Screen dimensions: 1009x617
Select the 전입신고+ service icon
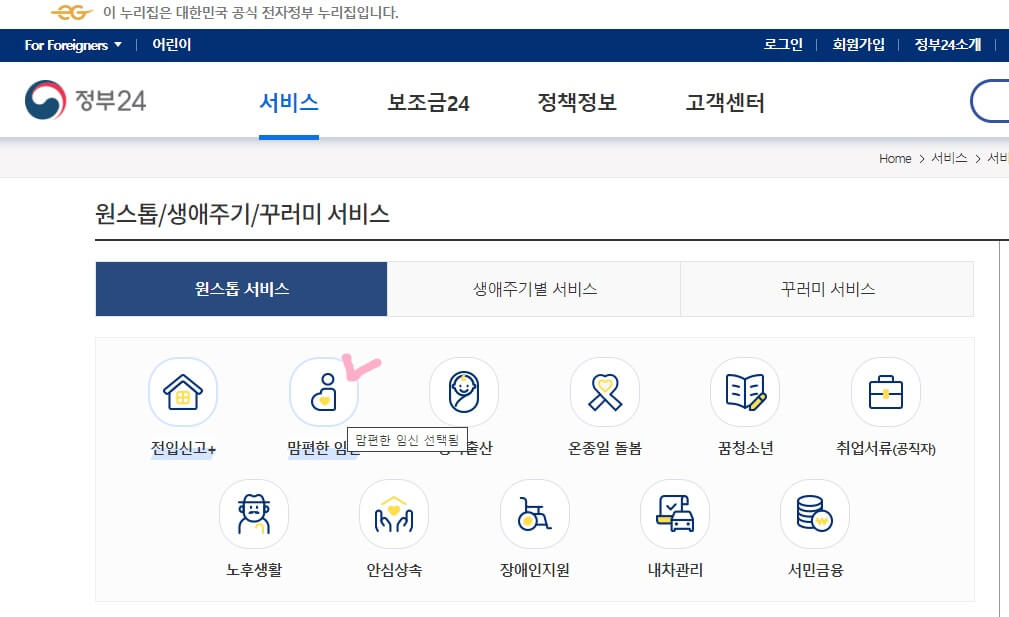coord(182,393)
